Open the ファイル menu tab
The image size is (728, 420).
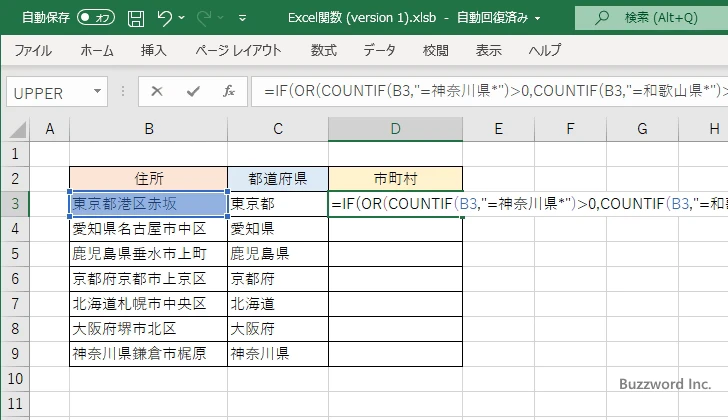(x=33, y=50)
